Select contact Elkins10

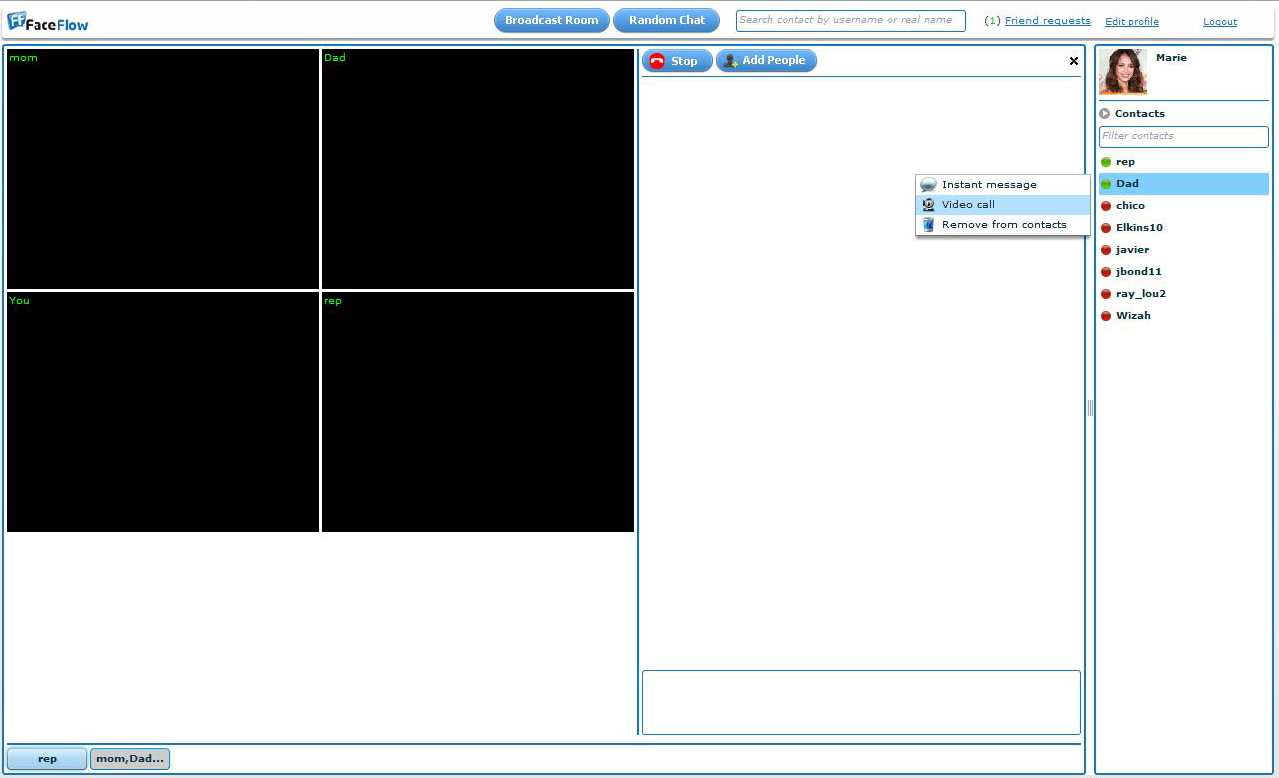(x=1184, y=228)
